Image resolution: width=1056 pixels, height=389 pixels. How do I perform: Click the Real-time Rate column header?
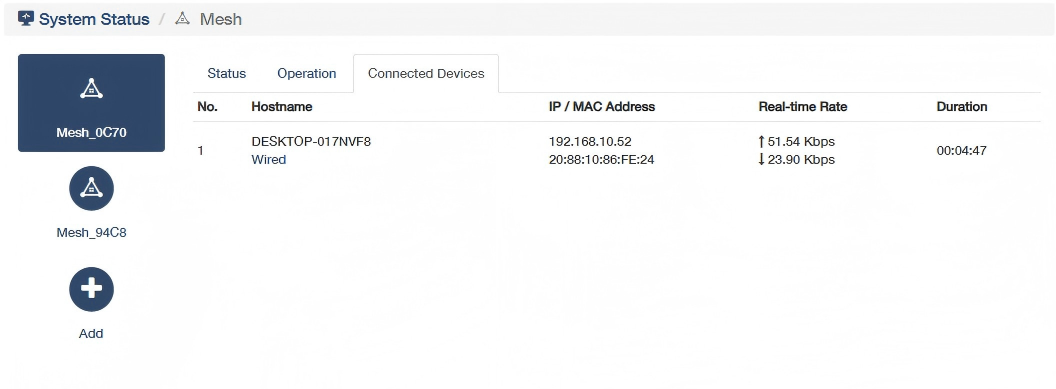pyautogui.click(x=803, y=106)
